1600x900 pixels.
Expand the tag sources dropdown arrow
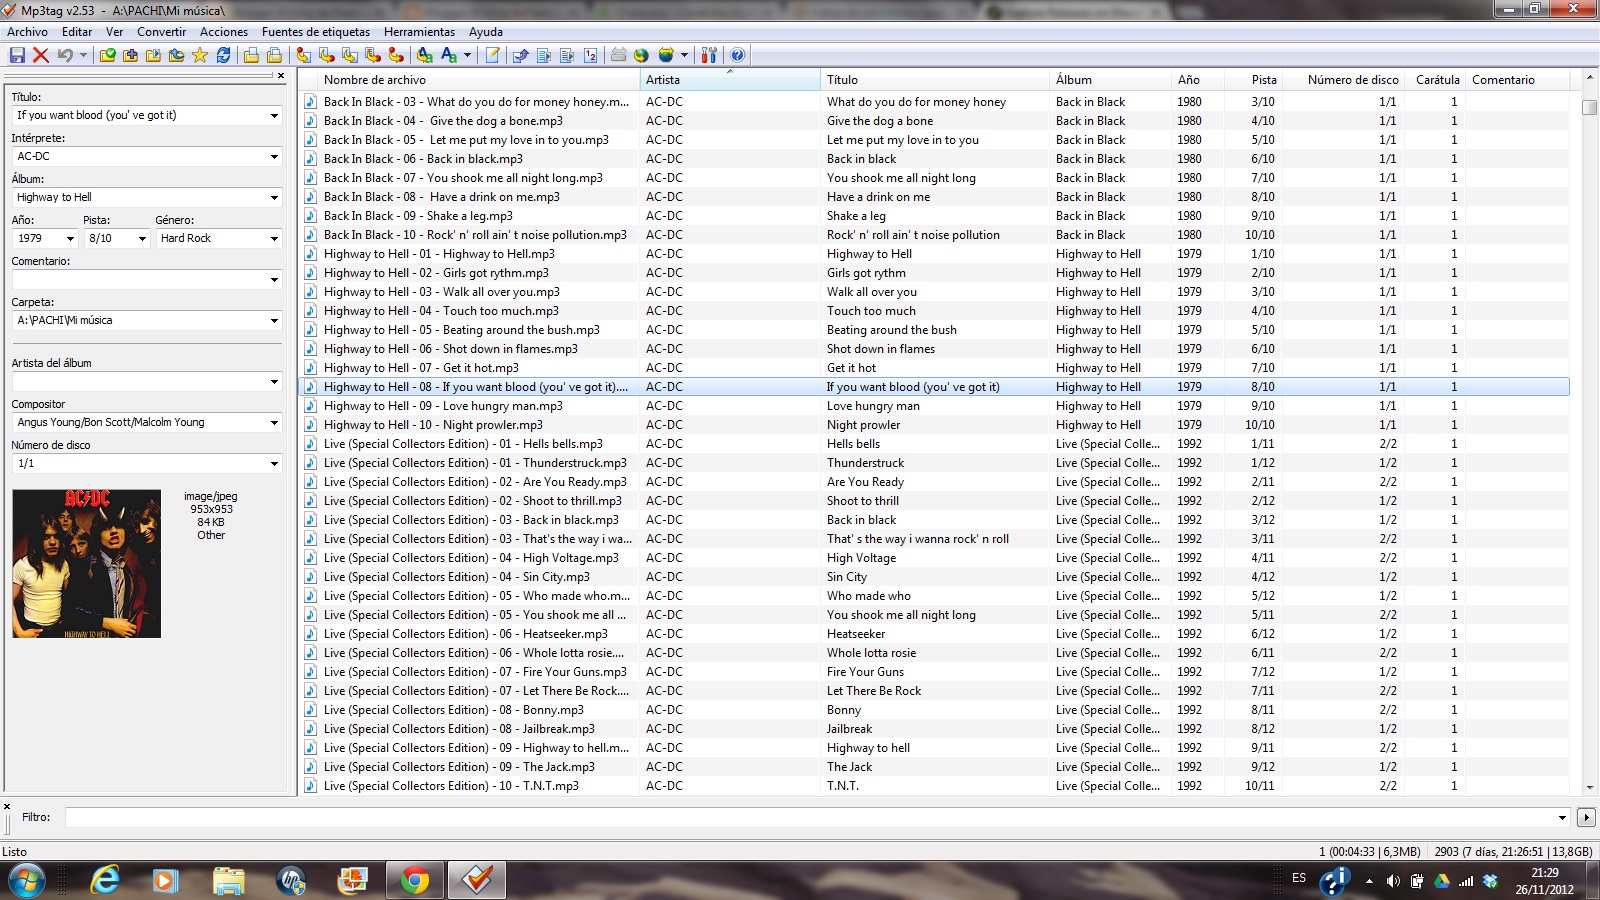coord(684,55)
